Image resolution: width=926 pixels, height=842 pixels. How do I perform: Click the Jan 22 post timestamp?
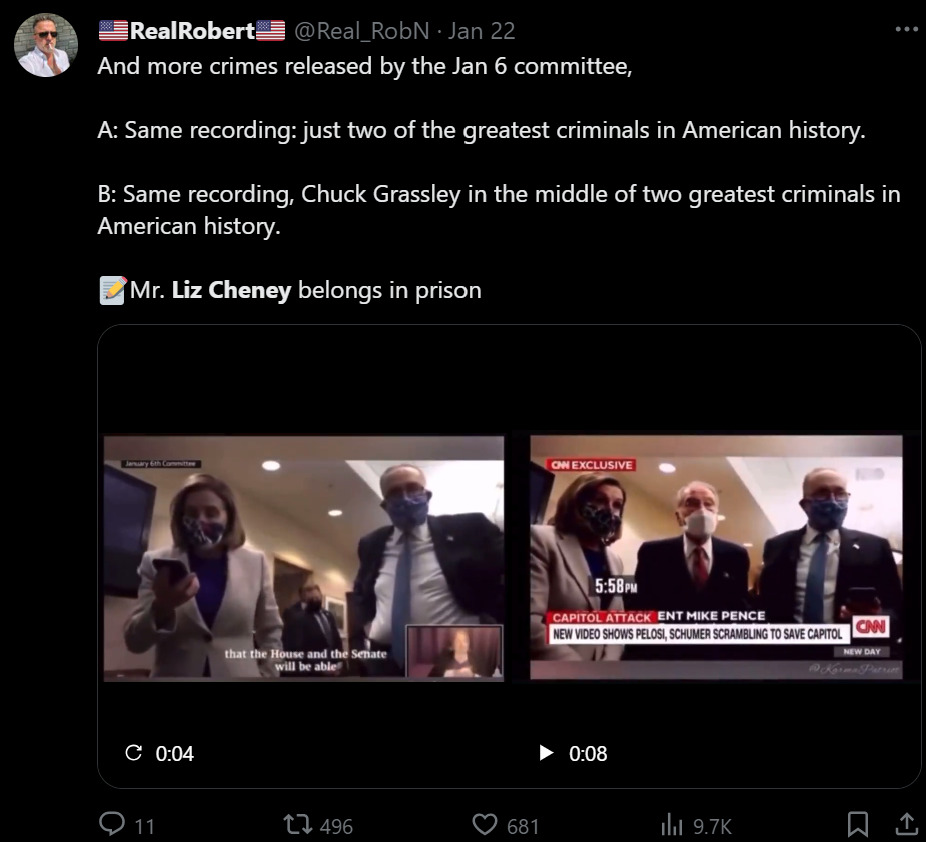pyautogui.click(x=482, y=31)
